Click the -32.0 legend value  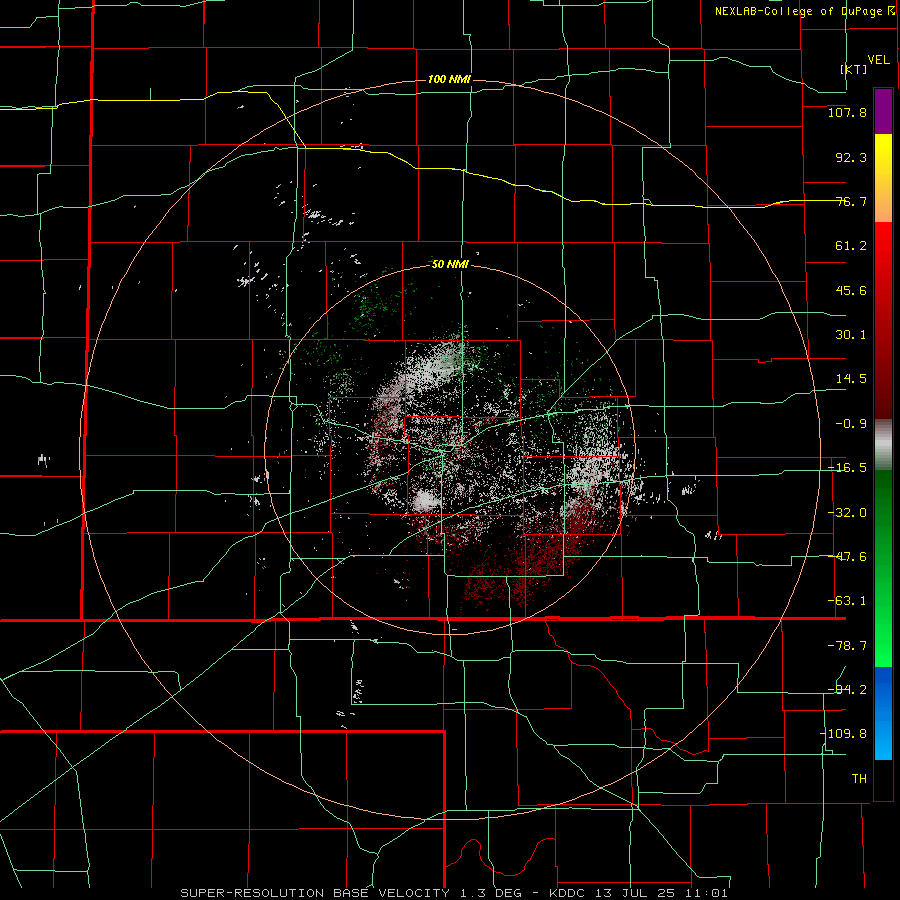tap(847, 513)
